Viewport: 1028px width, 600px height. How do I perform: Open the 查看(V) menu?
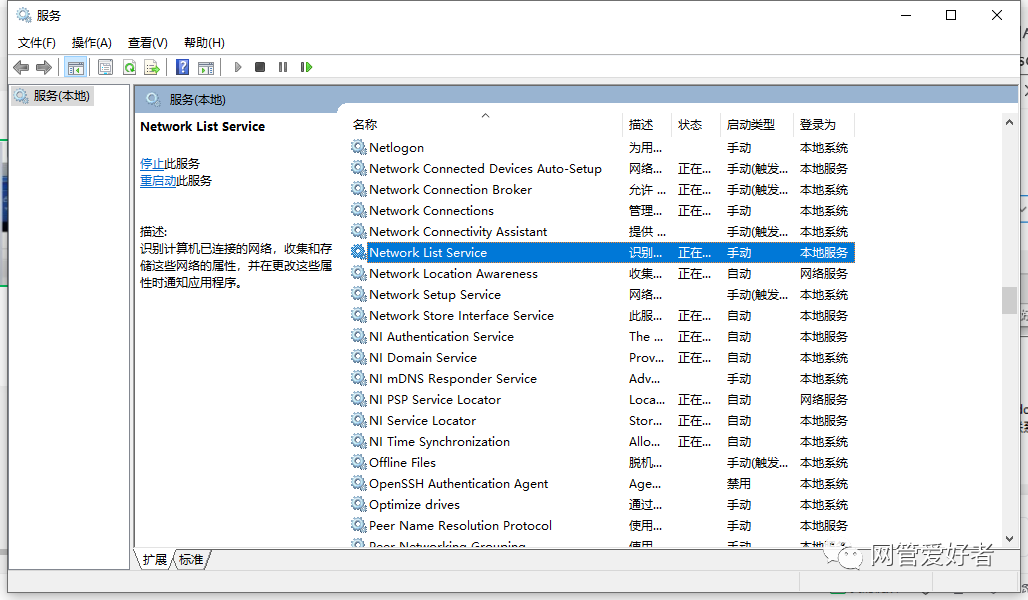148,43
